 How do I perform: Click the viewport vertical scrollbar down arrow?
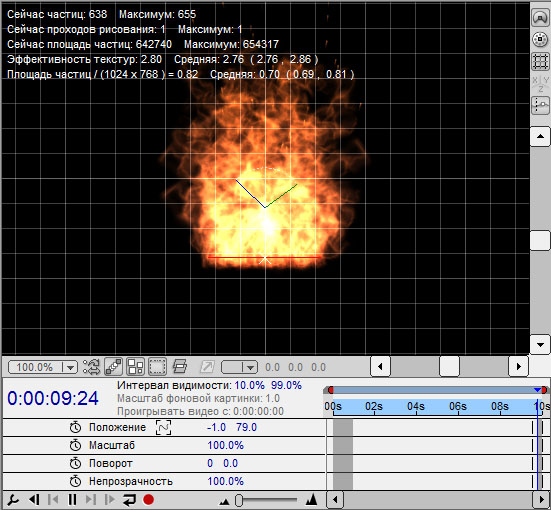click(540, 345)
